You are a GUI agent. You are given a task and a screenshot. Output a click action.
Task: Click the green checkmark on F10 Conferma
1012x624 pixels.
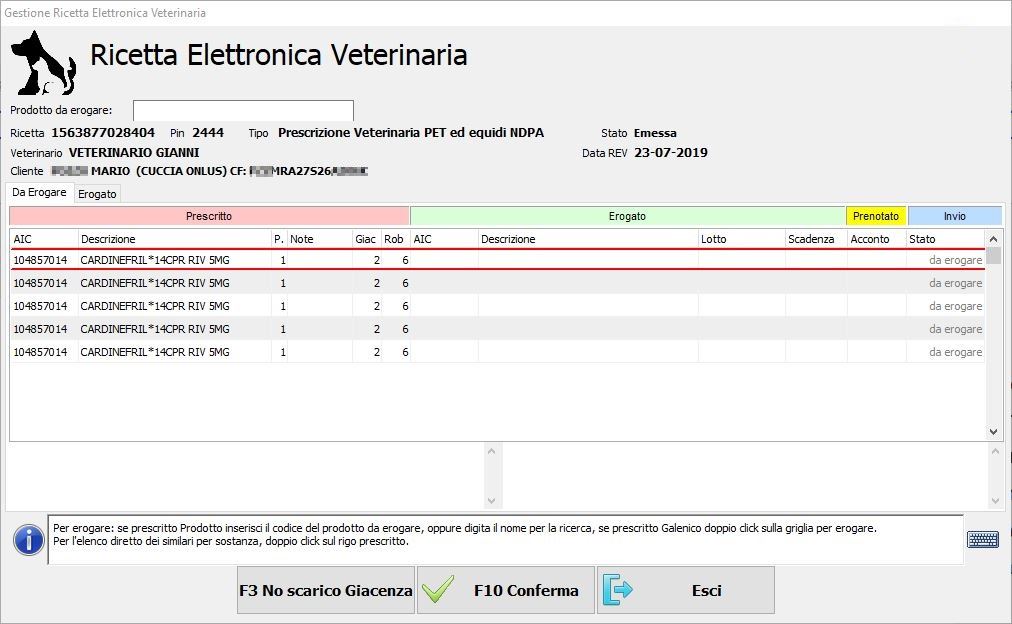439,590
